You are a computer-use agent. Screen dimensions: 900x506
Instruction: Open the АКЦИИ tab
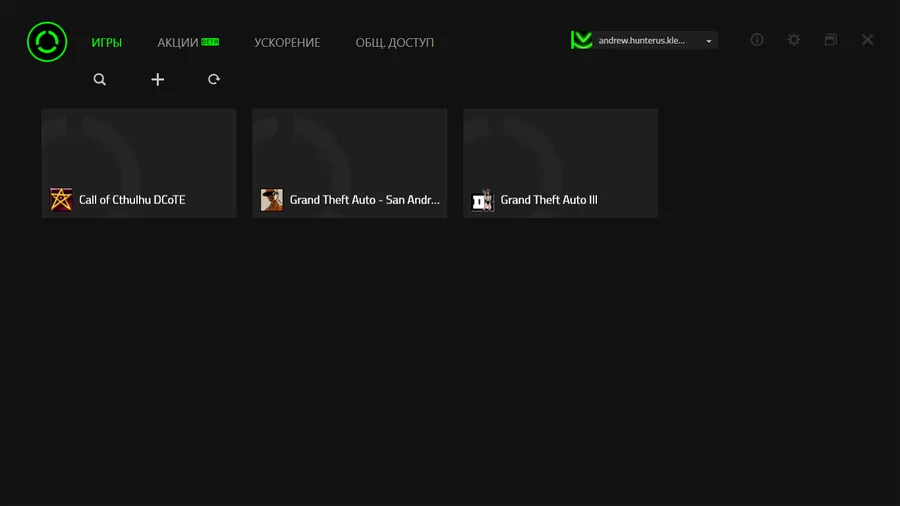point(178,42)
